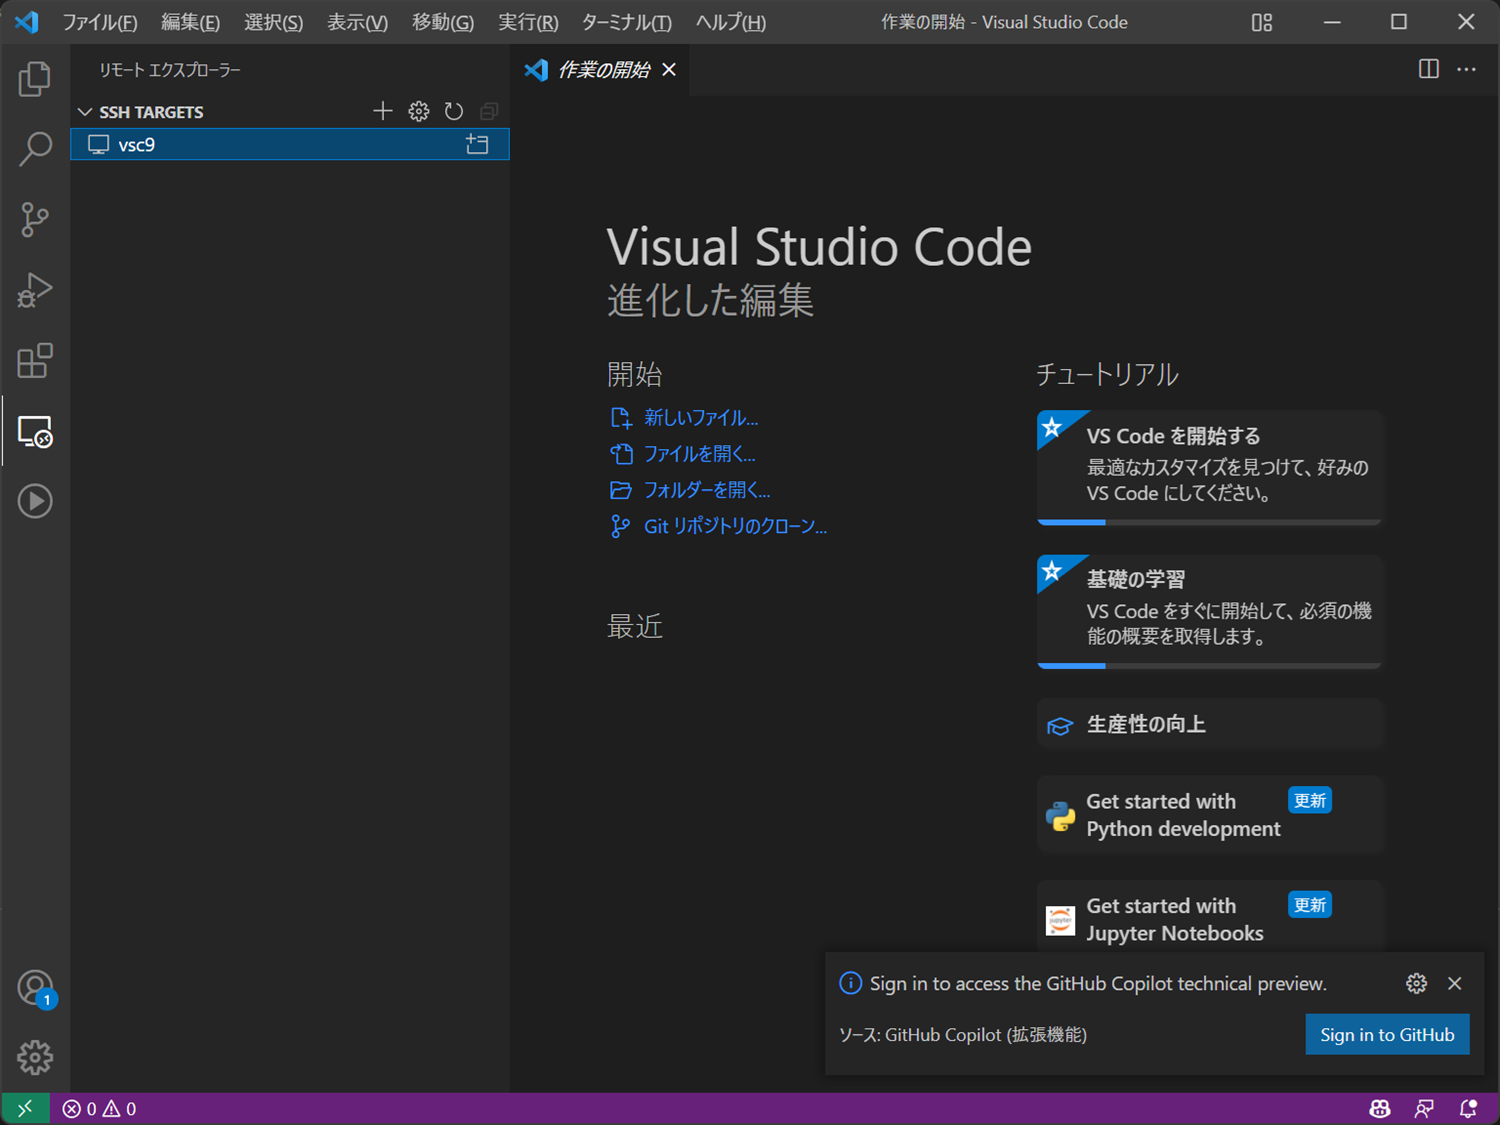Collapse the SSH TARGETS section

[85, 112]
